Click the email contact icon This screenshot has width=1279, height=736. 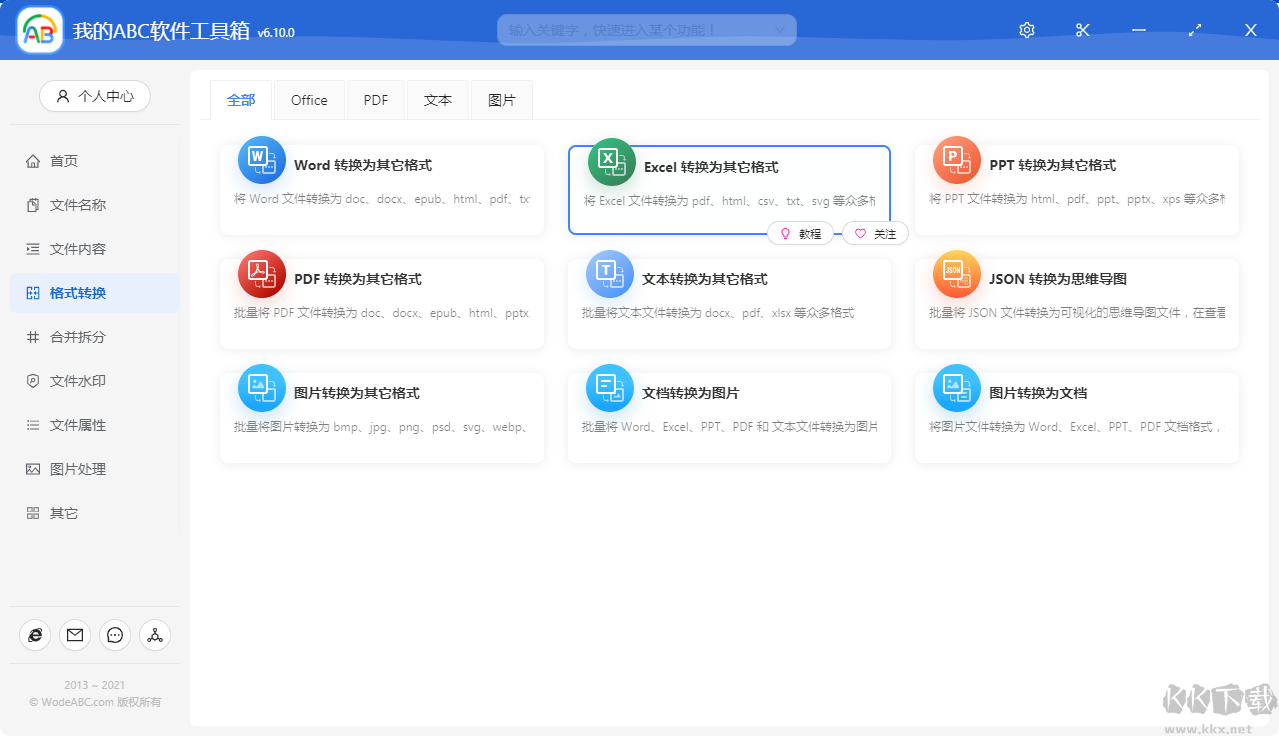[x=75, y=635]
